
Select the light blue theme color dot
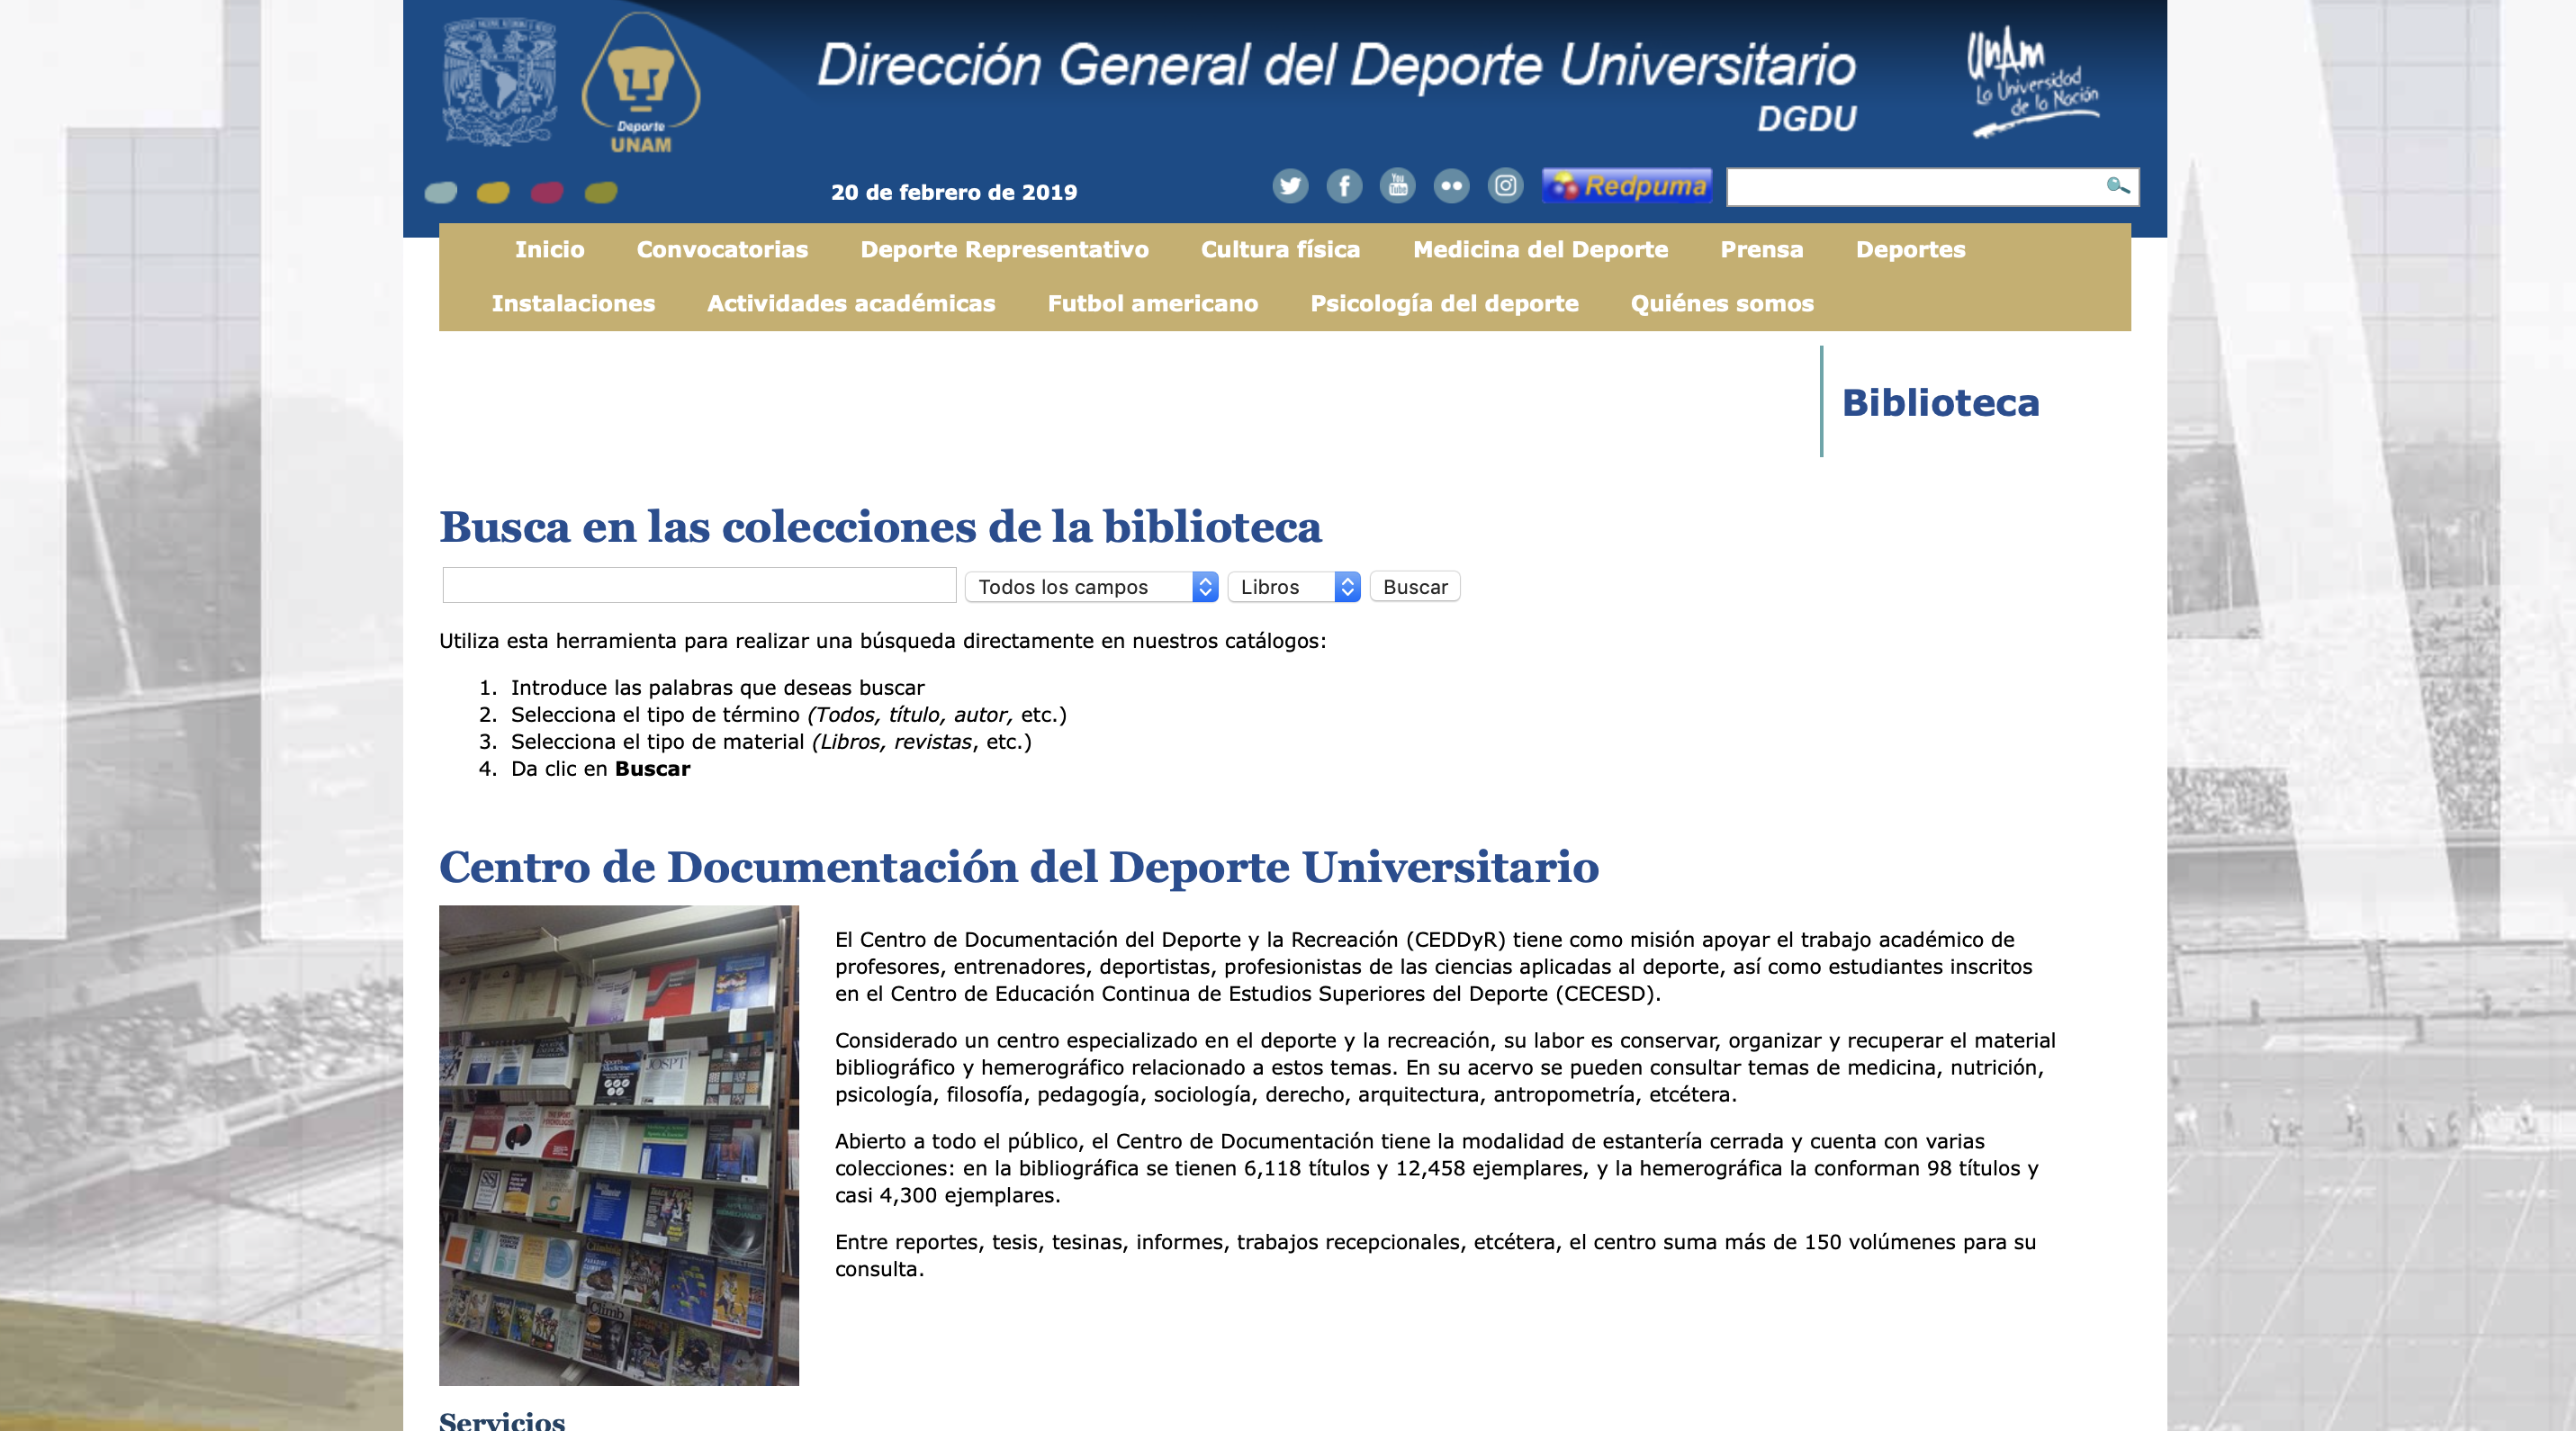click(441, 192)
